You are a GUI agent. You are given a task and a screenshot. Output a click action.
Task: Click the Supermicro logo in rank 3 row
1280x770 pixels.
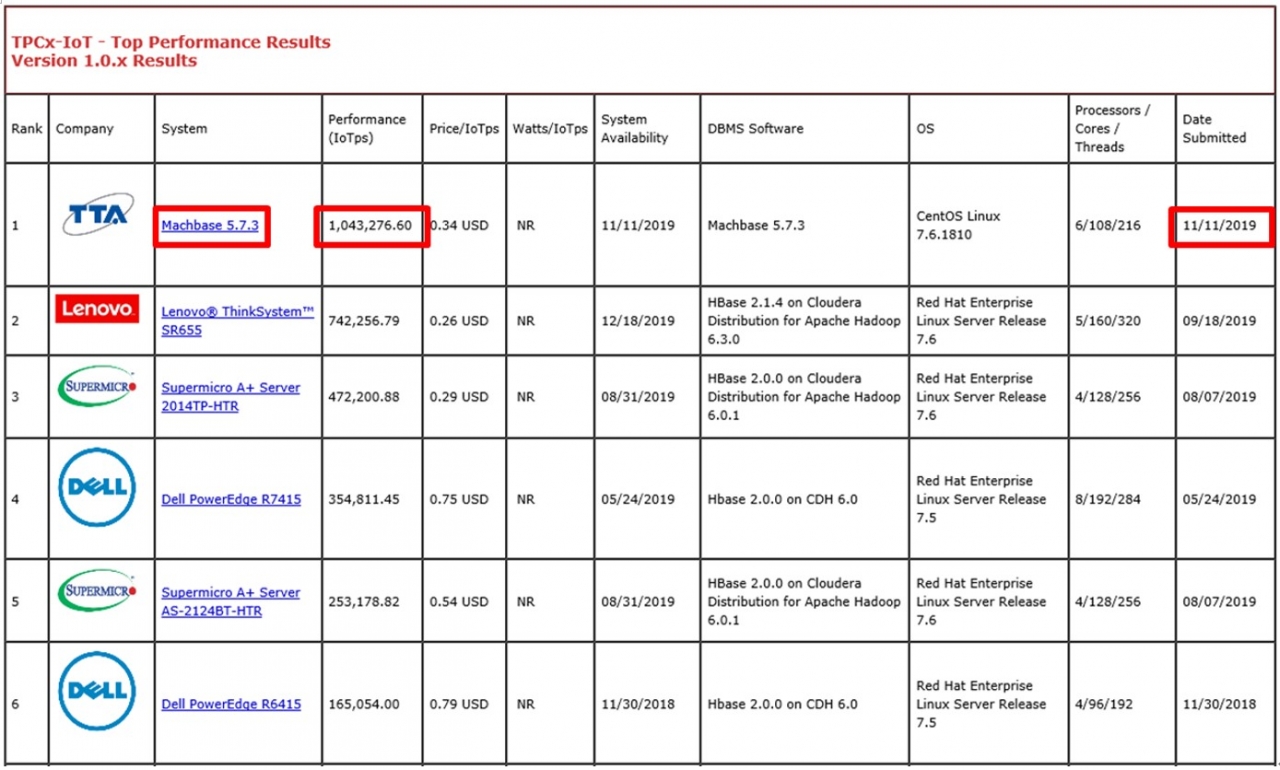[x=97, y=386]
